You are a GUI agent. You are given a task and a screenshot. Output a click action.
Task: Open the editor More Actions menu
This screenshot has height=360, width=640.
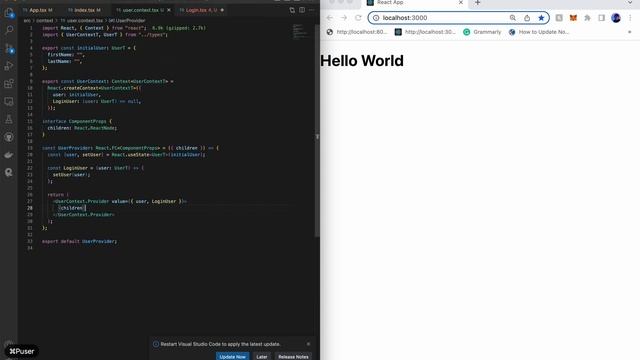pyautogui.click(x=312, y=10)
